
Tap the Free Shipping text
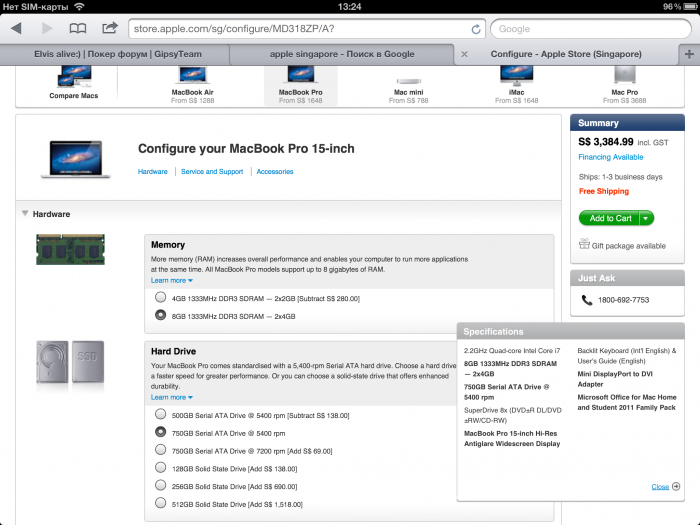(604, 191)
